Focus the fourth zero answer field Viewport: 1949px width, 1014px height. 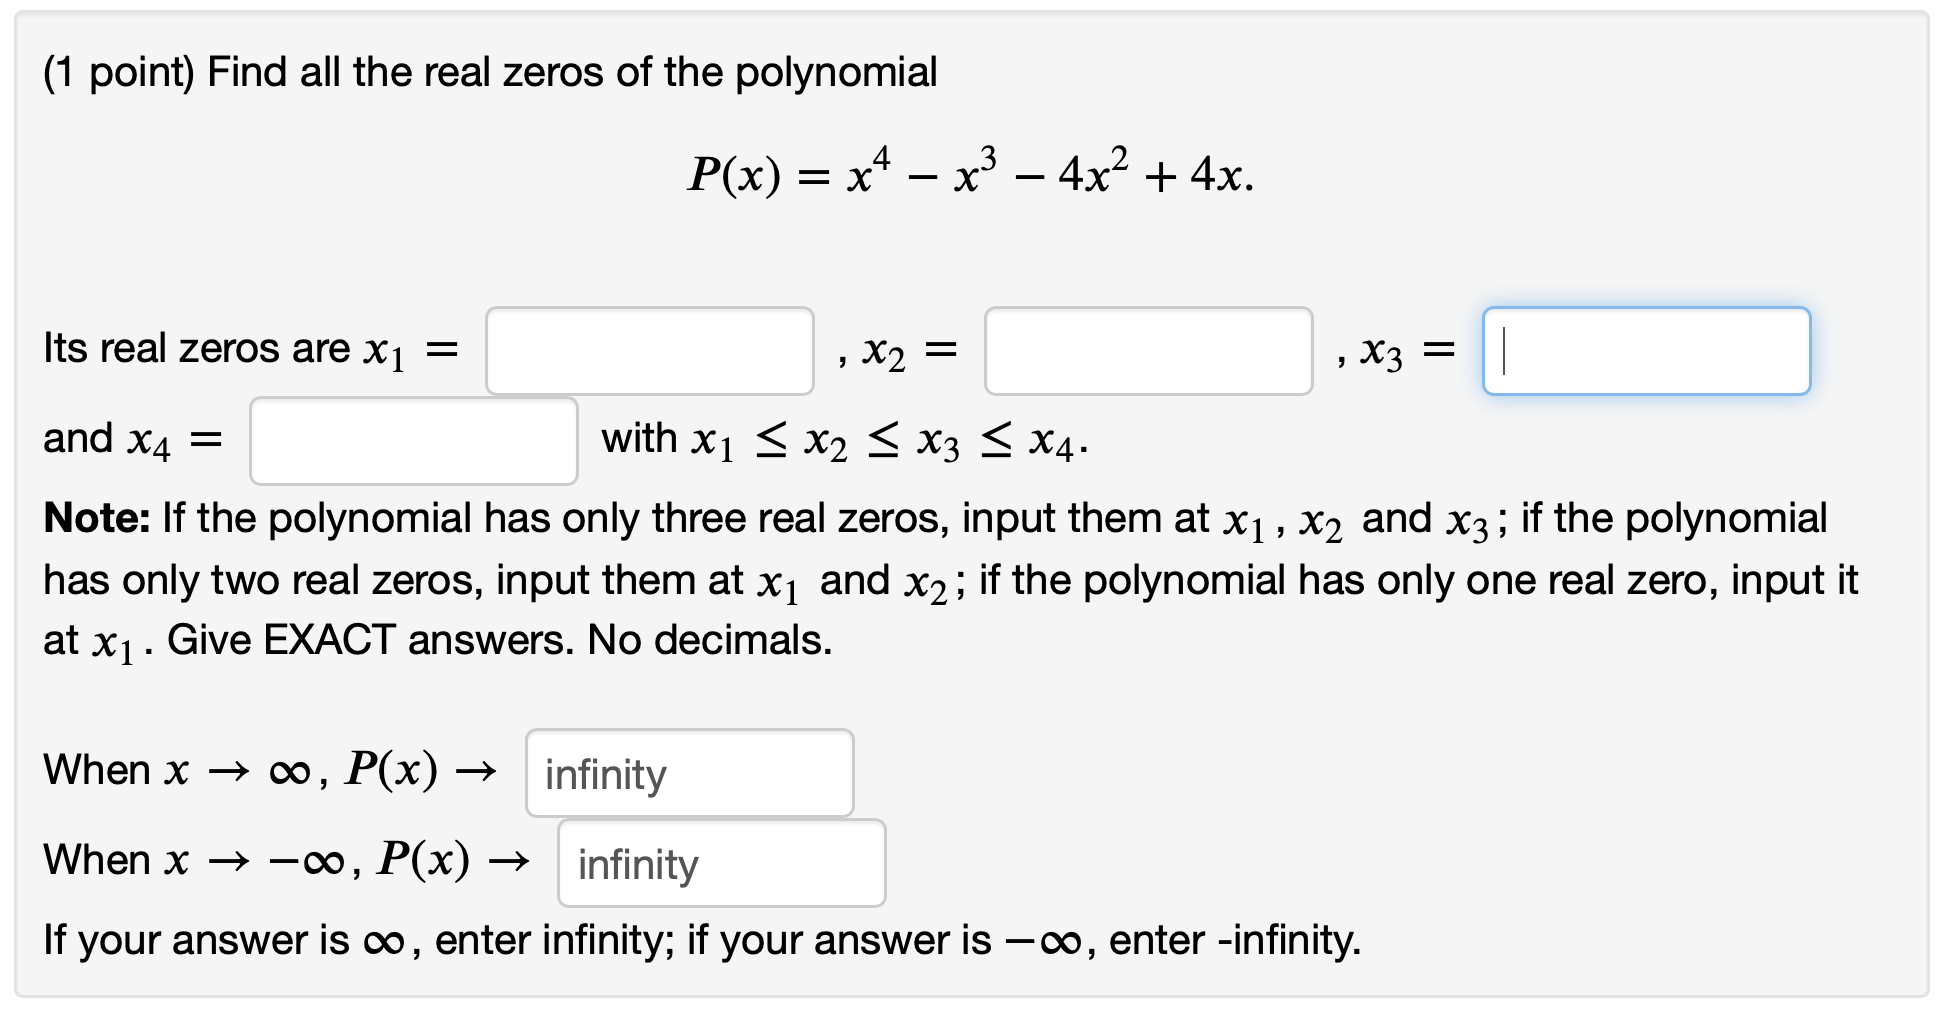coord(413,438)
